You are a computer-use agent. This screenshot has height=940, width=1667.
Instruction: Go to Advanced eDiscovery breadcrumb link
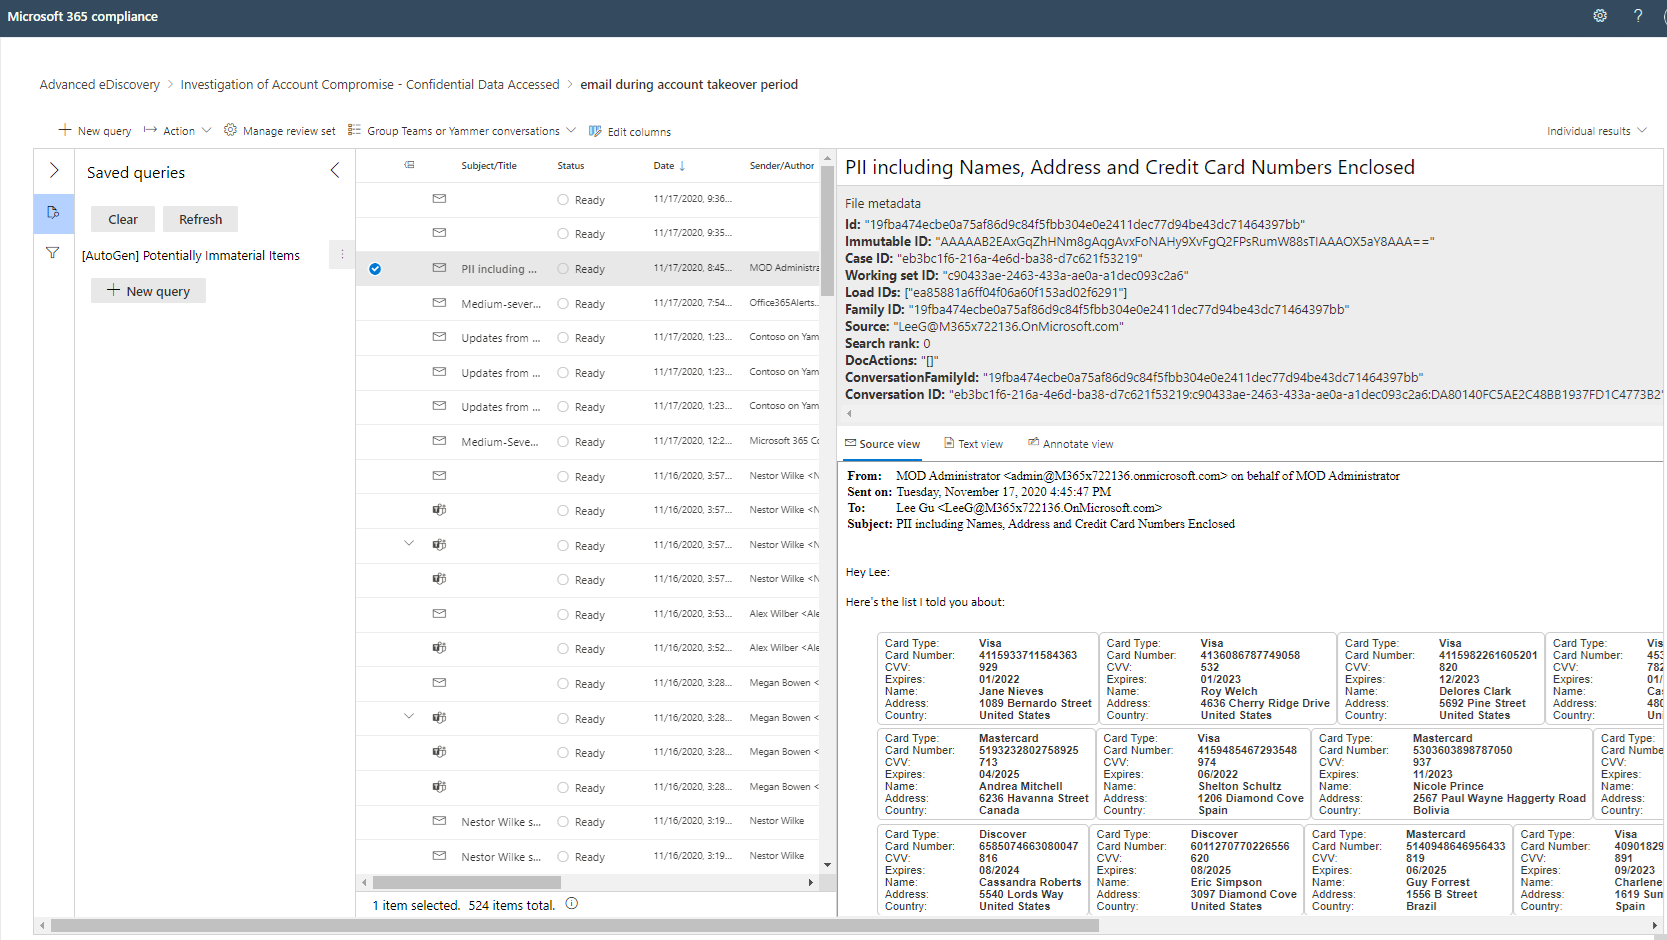[x=100, y=85]
